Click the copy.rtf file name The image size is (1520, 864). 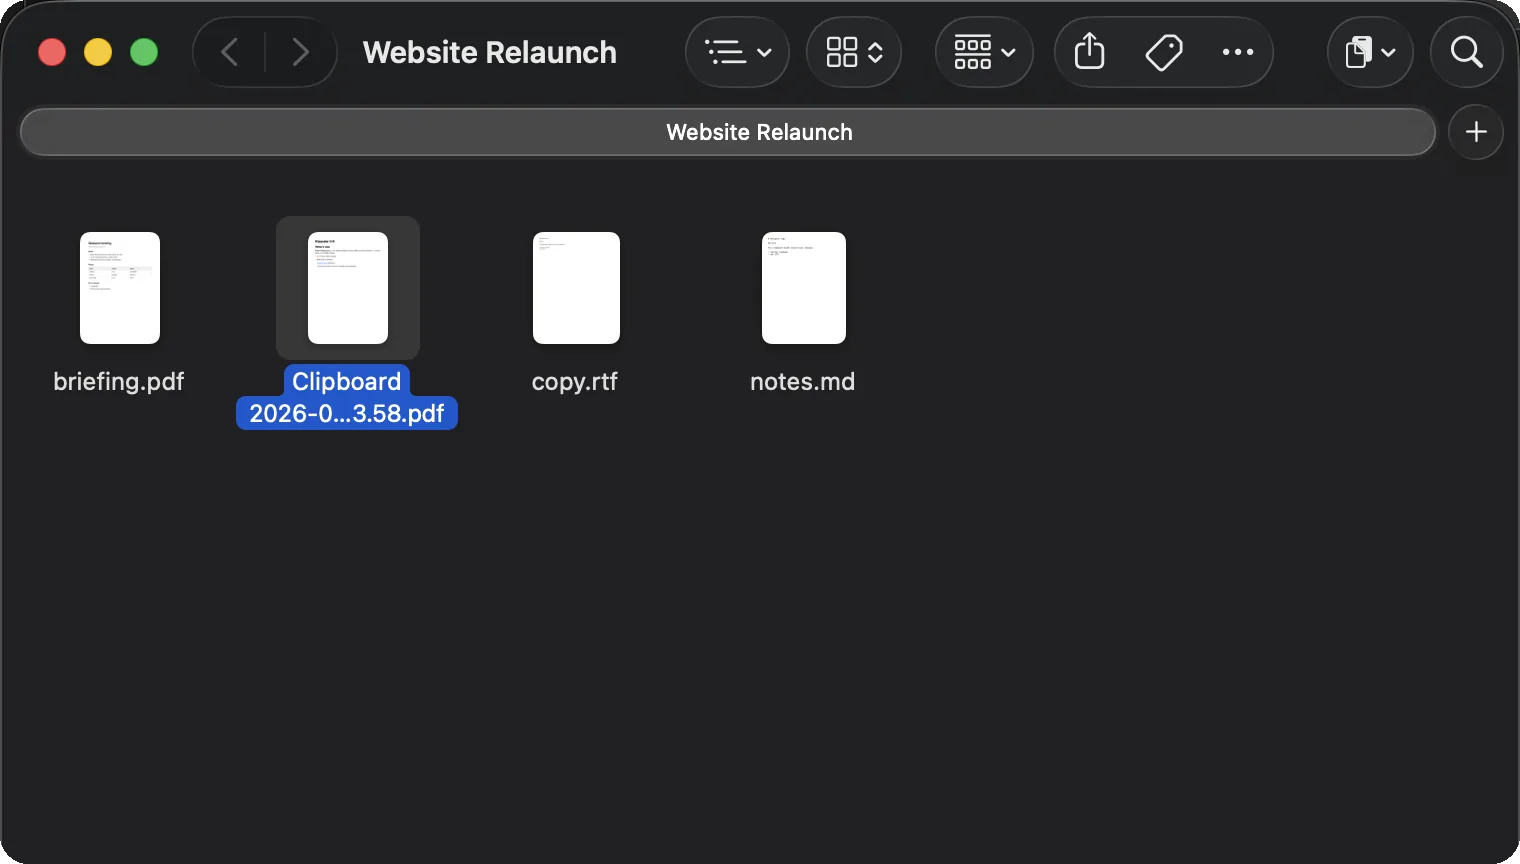tap(575, 382)
